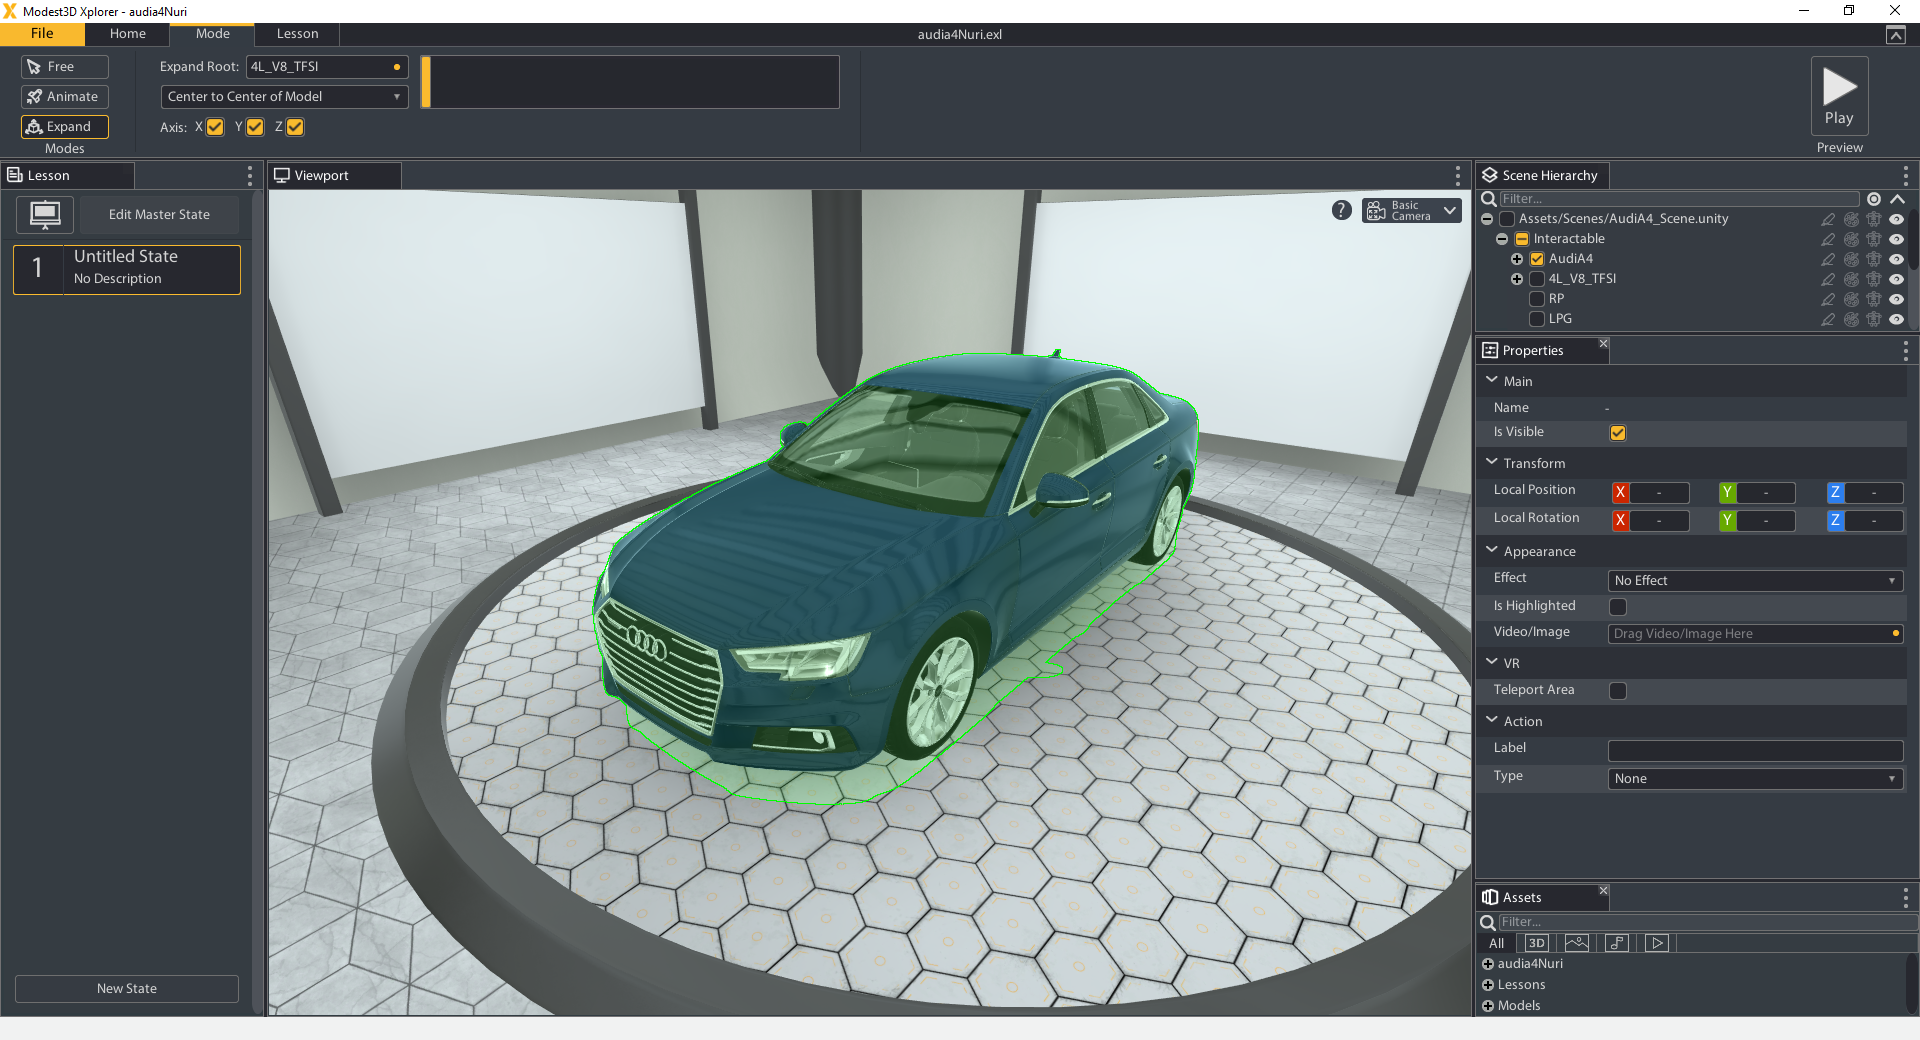
Task: Click Edit Master State button
Action: 159,215
